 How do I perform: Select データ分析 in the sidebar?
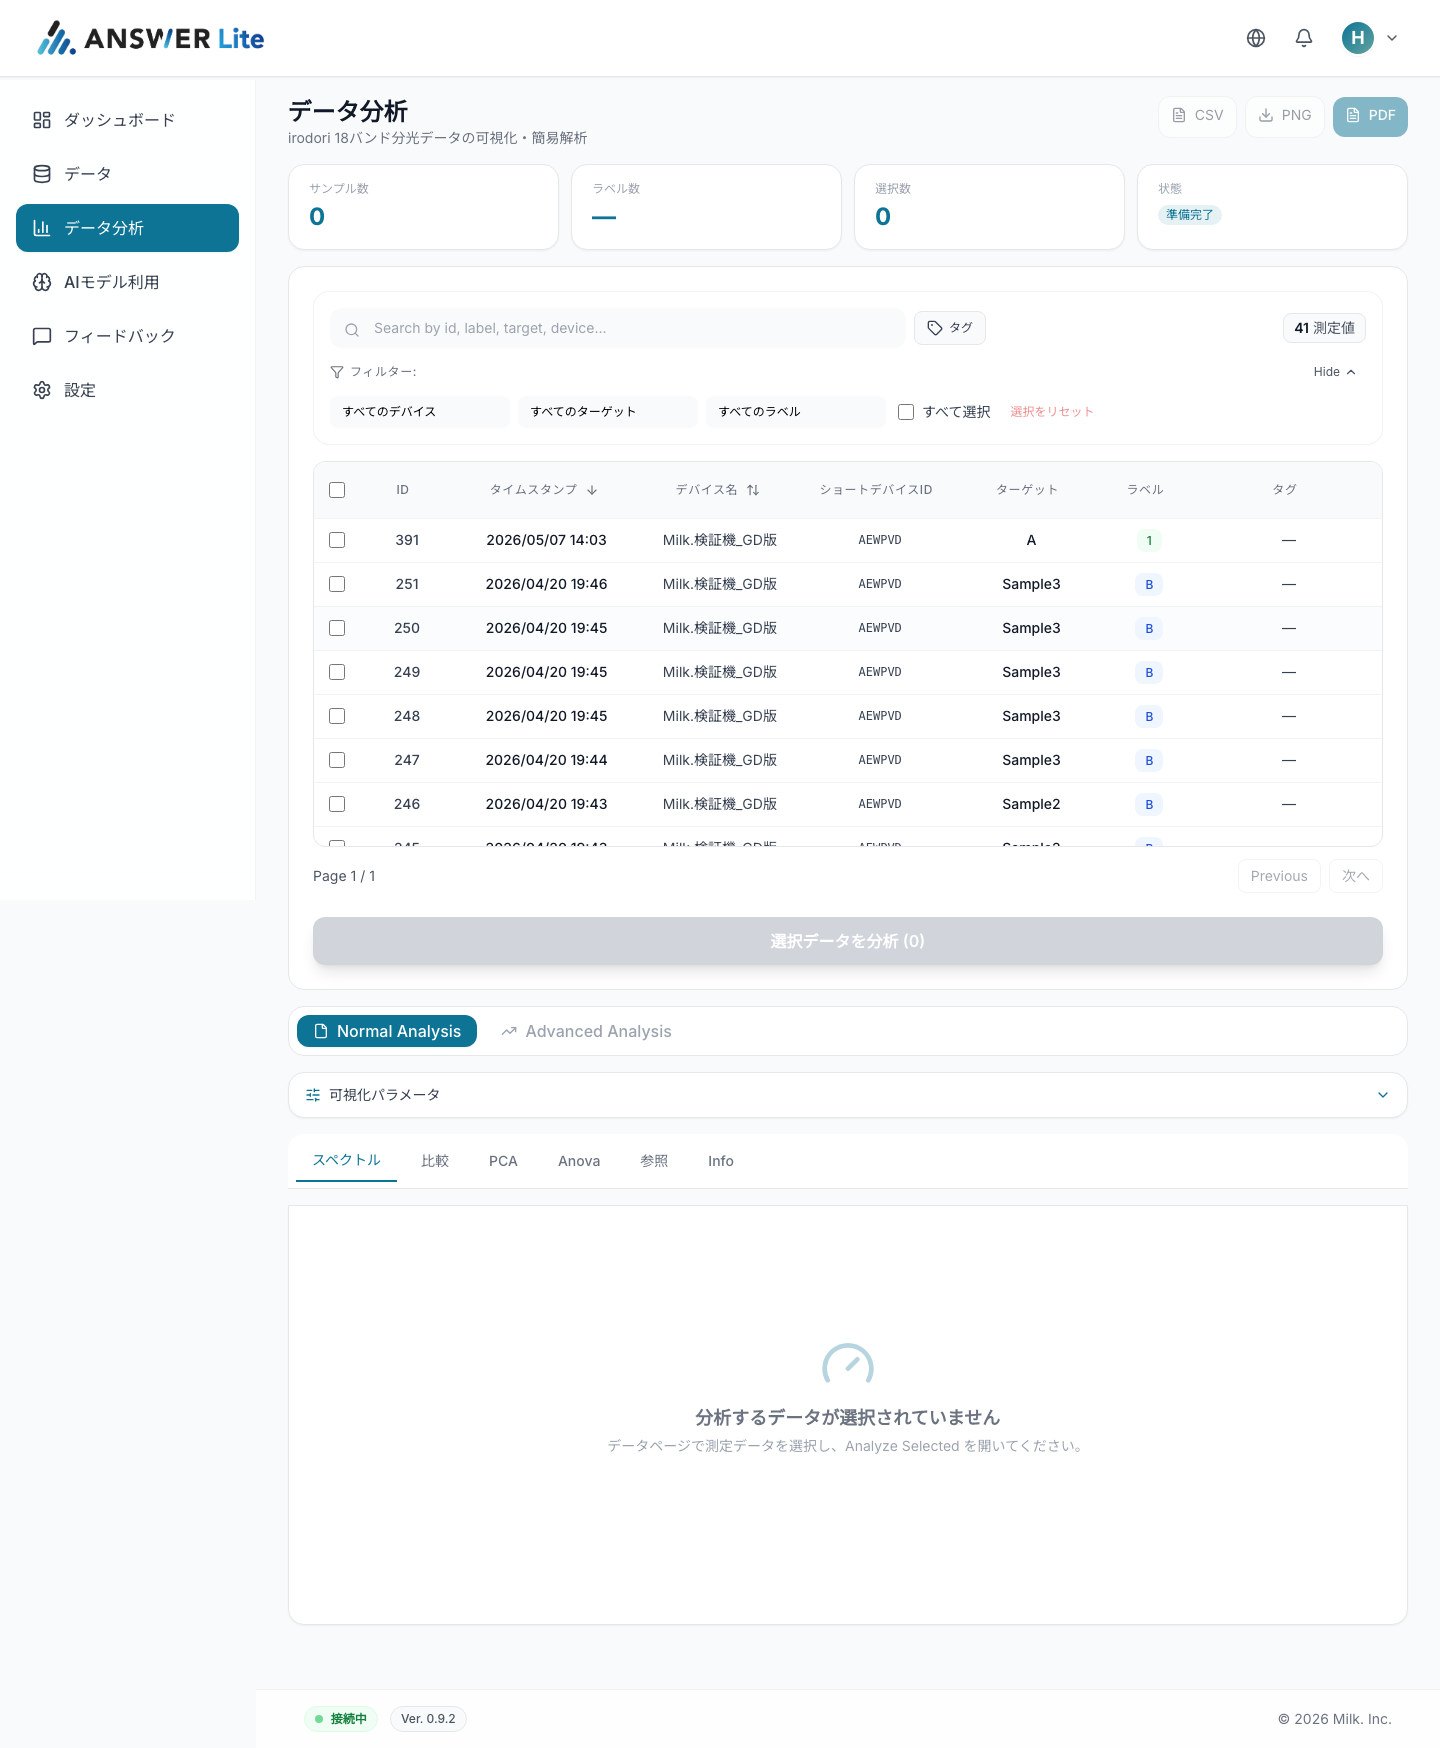127,228
